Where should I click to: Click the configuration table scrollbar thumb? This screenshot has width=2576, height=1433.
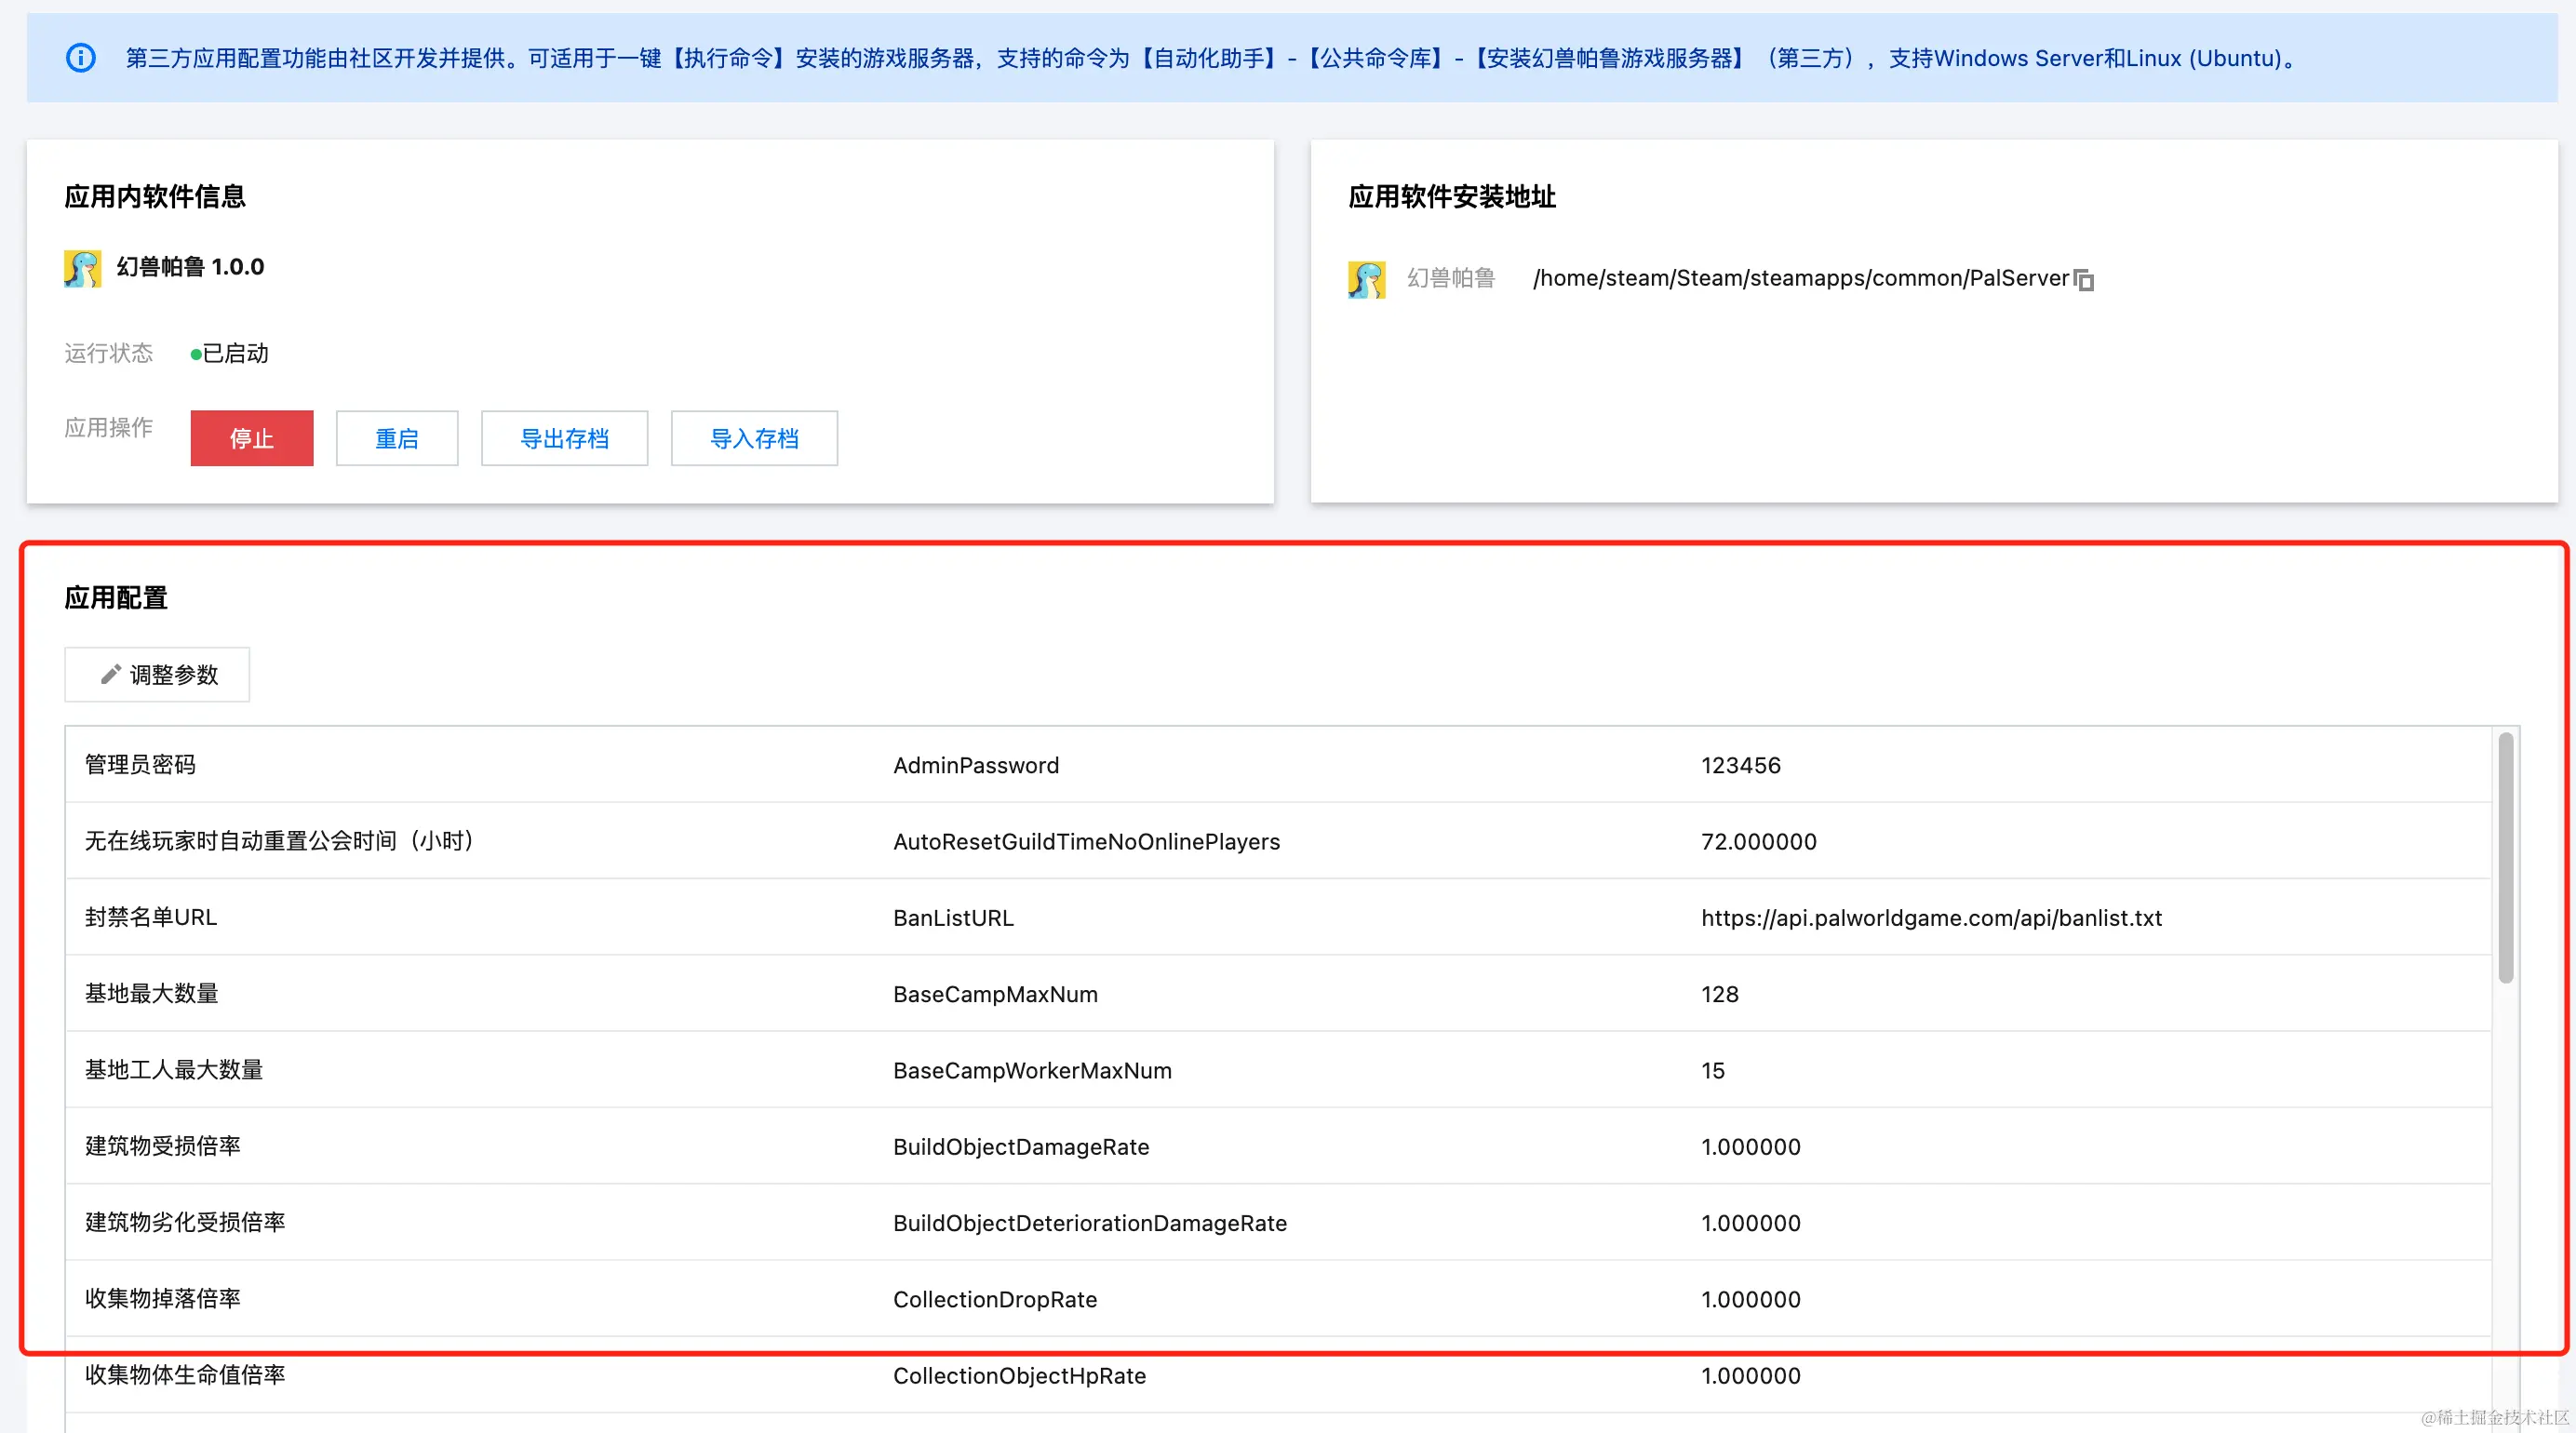pyautogui.click(x=2505, y=858)
